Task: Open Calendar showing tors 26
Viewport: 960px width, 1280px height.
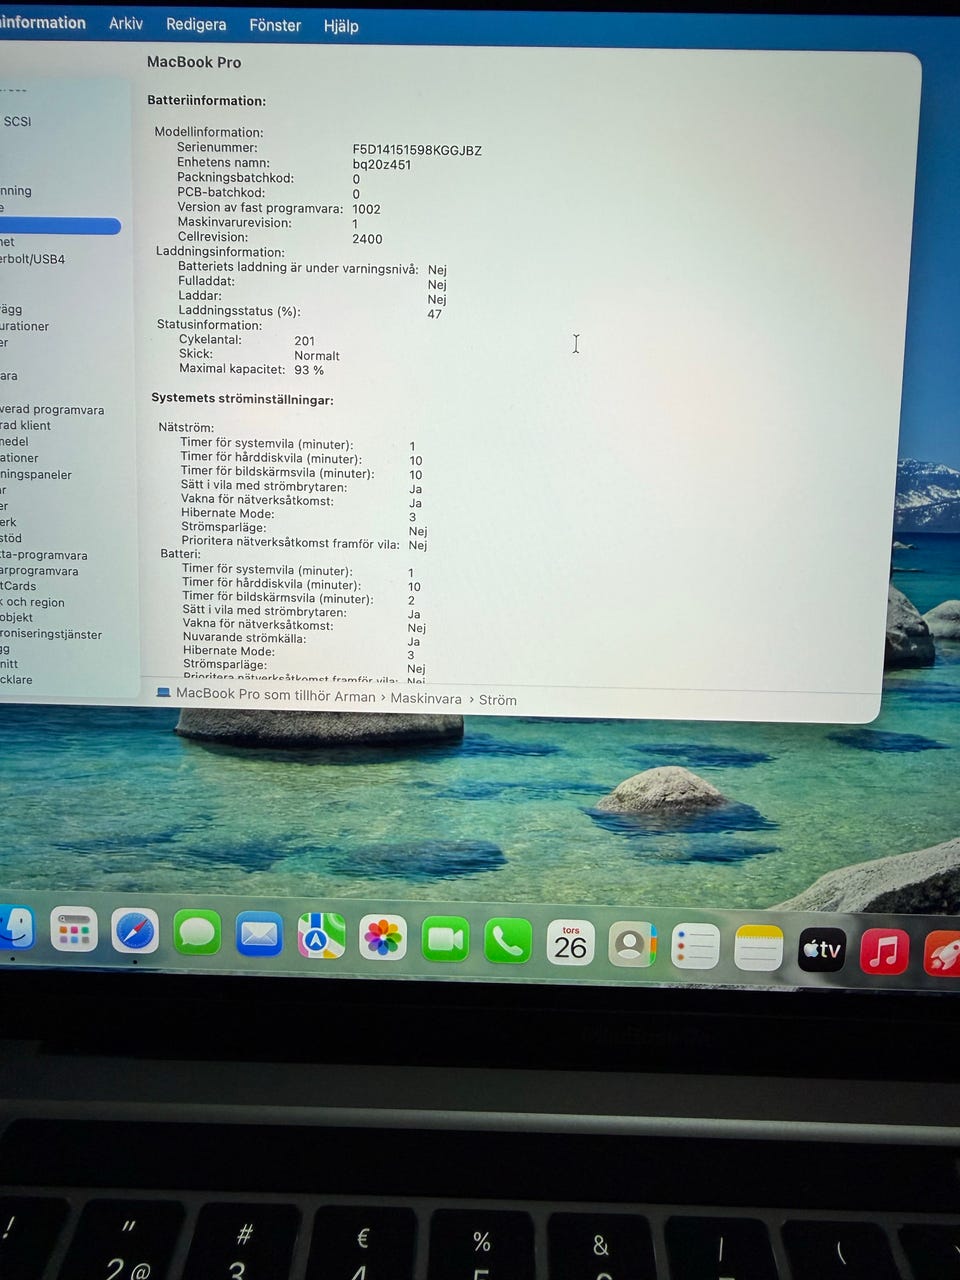Action: click(x=570, y=943)
